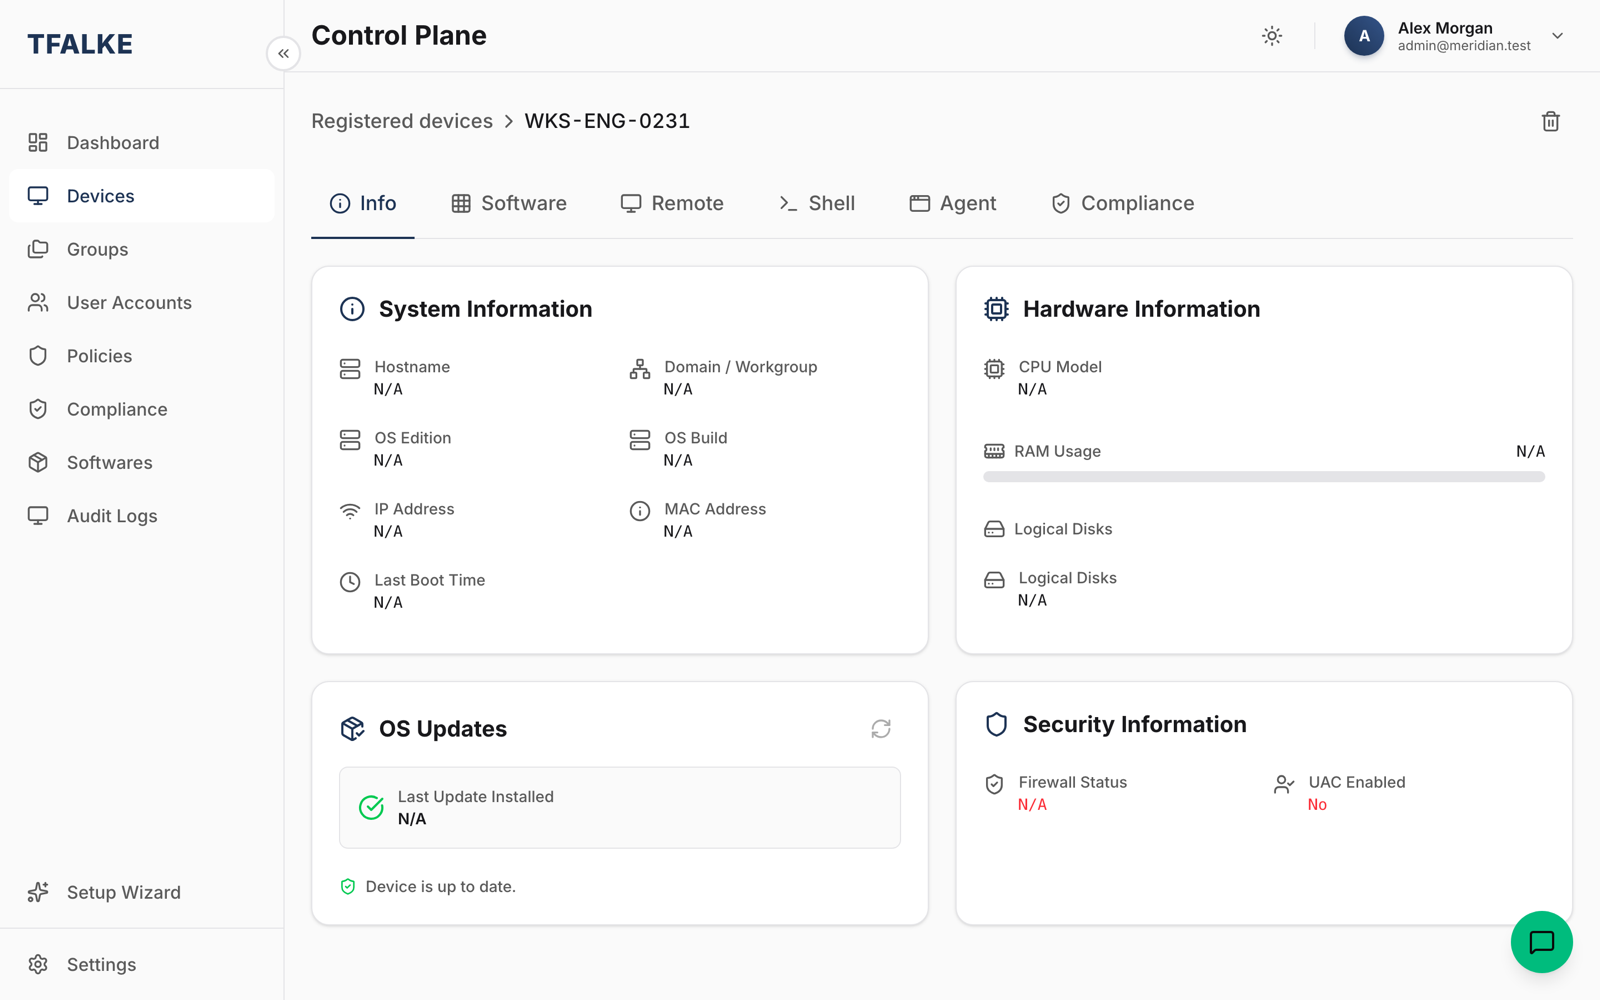Click the Firewall Status shield icon
The height and width of the screenshot is (1000, 1600).
point(994,784)
